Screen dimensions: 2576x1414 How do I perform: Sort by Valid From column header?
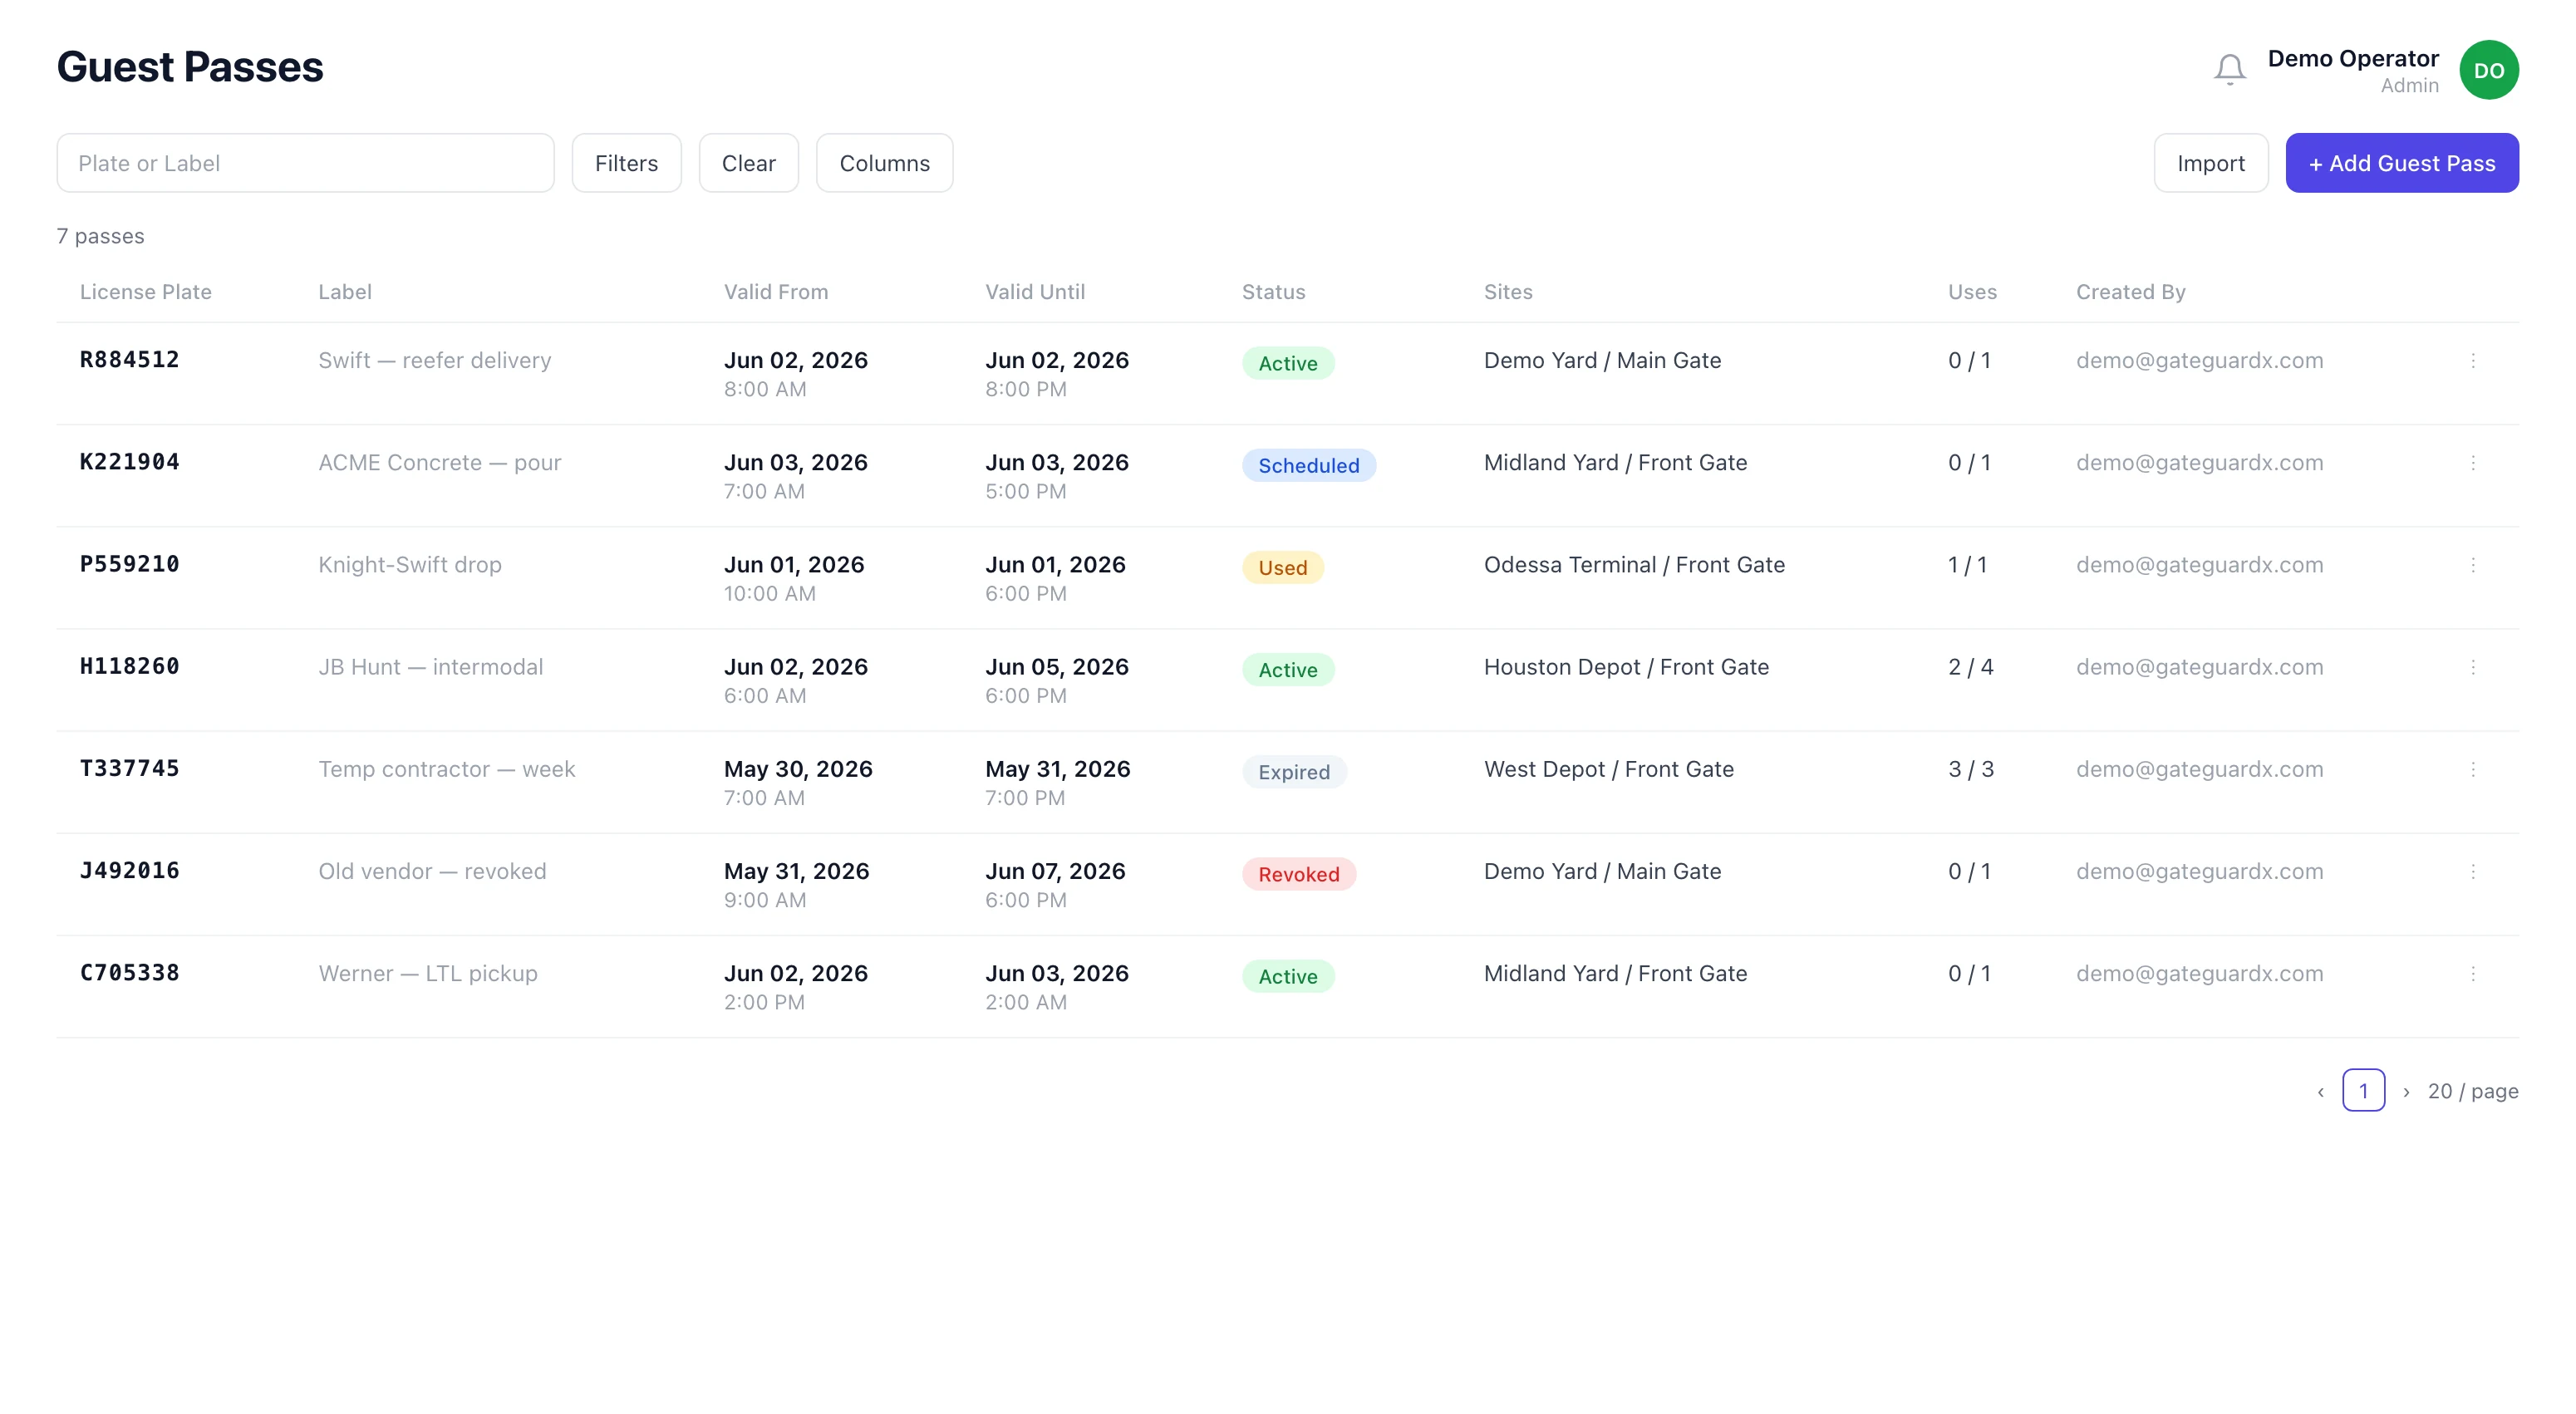(x=775, y=292)
